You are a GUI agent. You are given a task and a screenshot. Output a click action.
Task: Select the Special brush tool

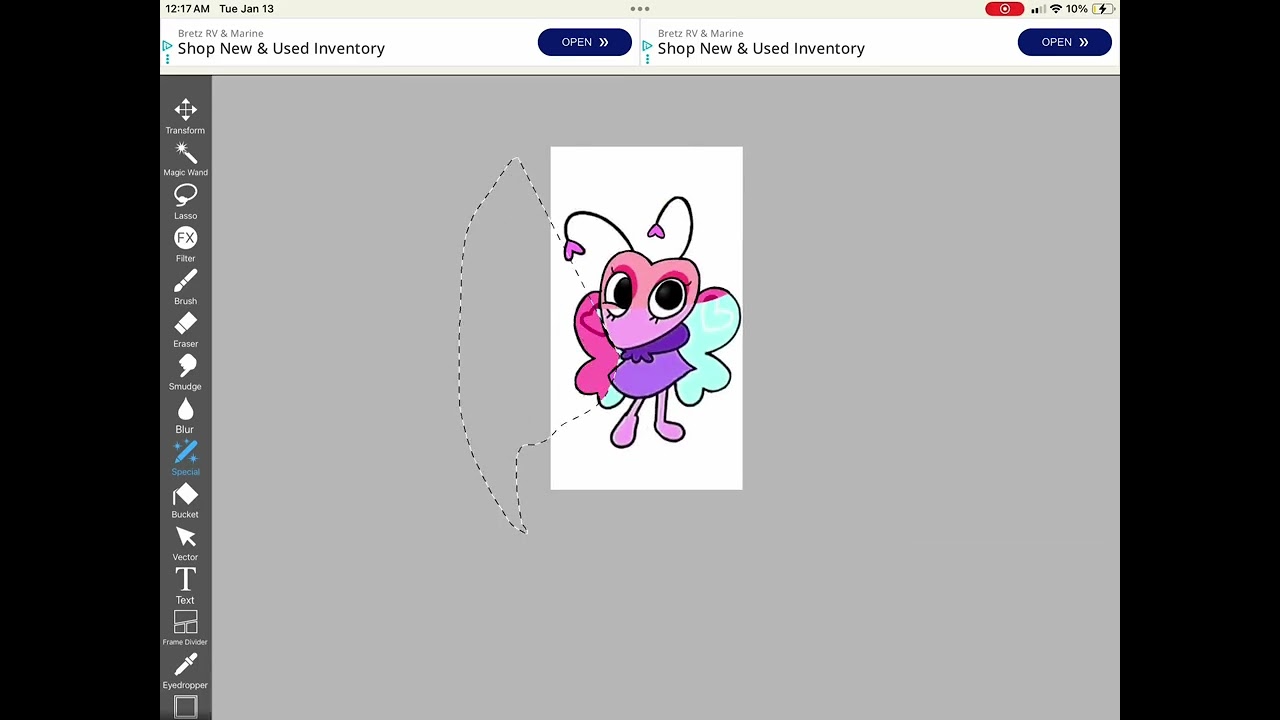coord(185,458)
